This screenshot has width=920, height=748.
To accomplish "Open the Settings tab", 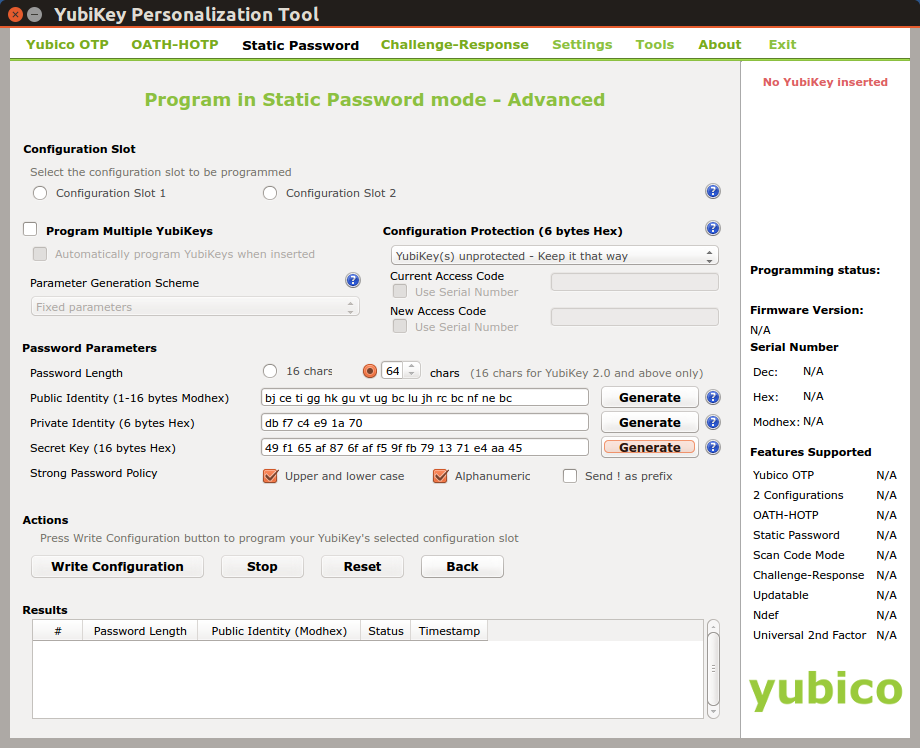I will (x=582, y=45).
